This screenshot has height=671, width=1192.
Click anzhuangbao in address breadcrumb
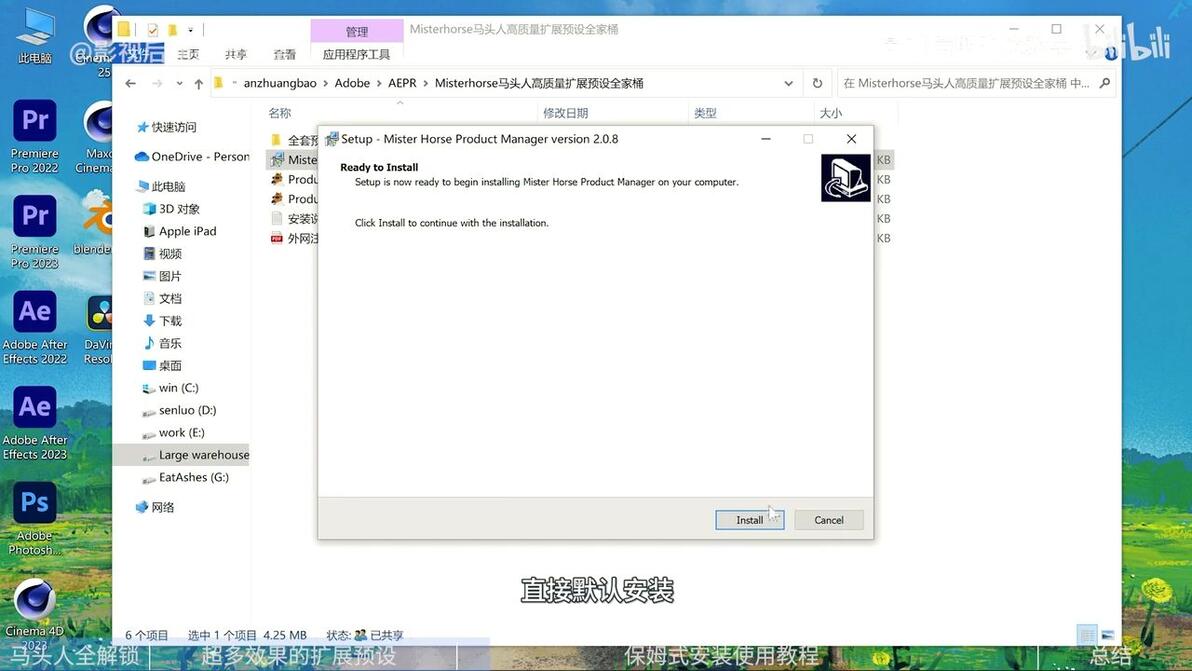coord(280,83)
